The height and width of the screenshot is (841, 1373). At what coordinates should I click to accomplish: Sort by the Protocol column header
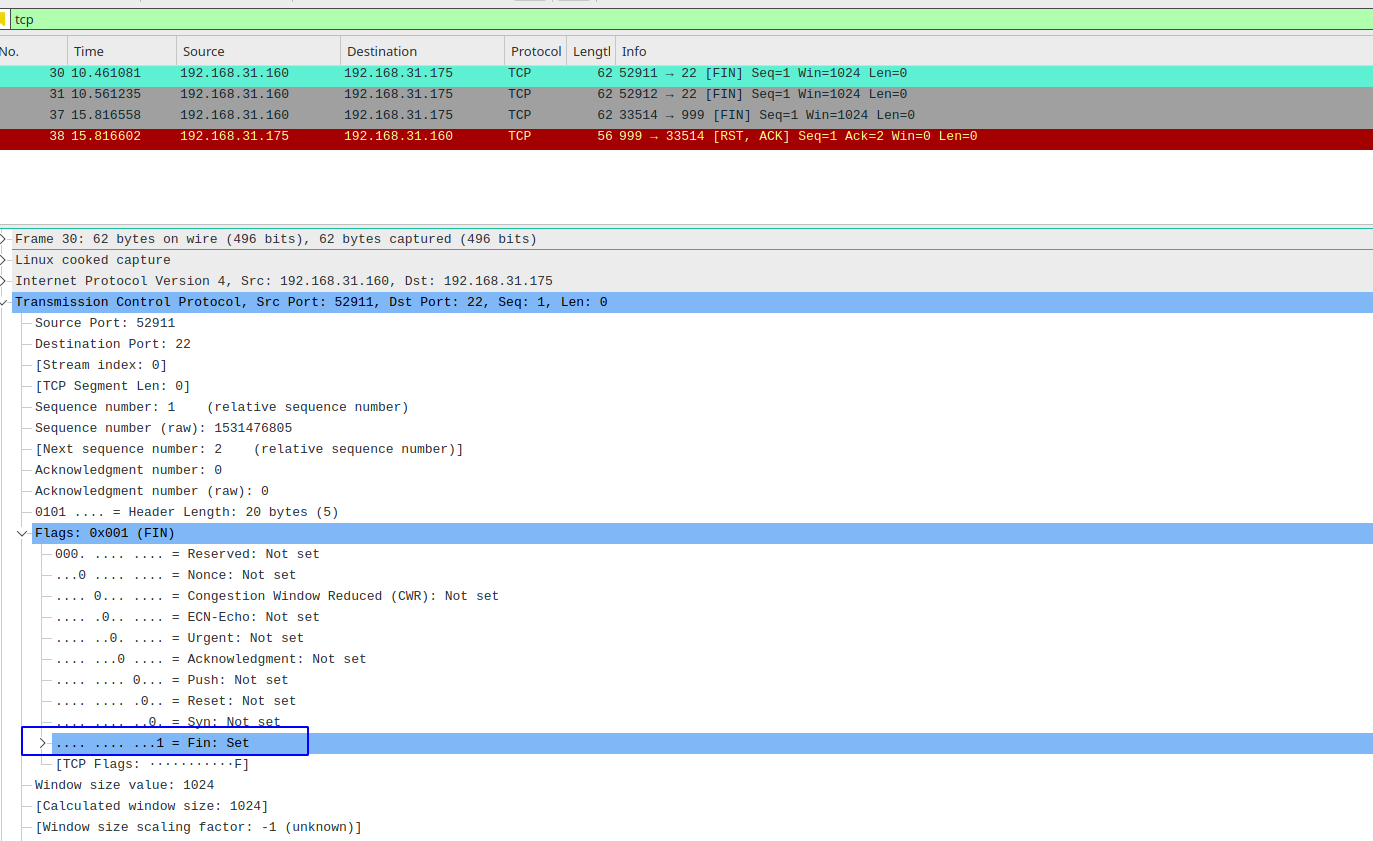pos(536,51)
